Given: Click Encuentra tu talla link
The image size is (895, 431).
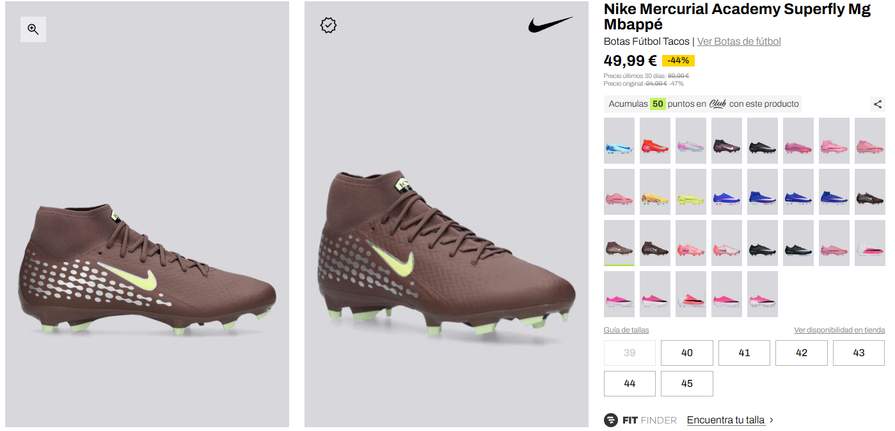Looking at the screenshot, I should coord(725,420).
